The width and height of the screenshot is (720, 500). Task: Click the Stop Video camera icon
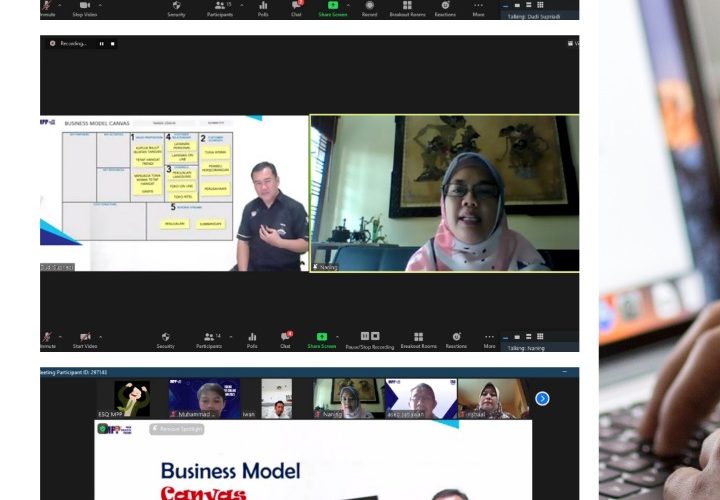[85, 6]
